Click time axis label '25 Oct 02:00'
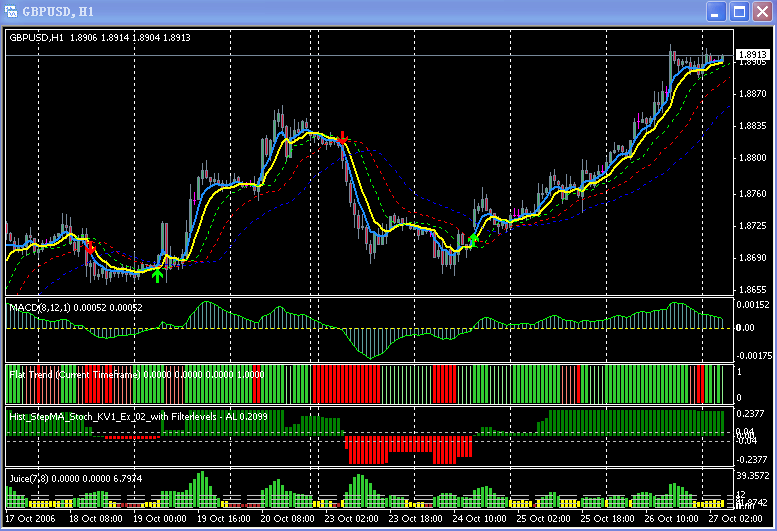 pyautogui.click(x=543, y=519)
